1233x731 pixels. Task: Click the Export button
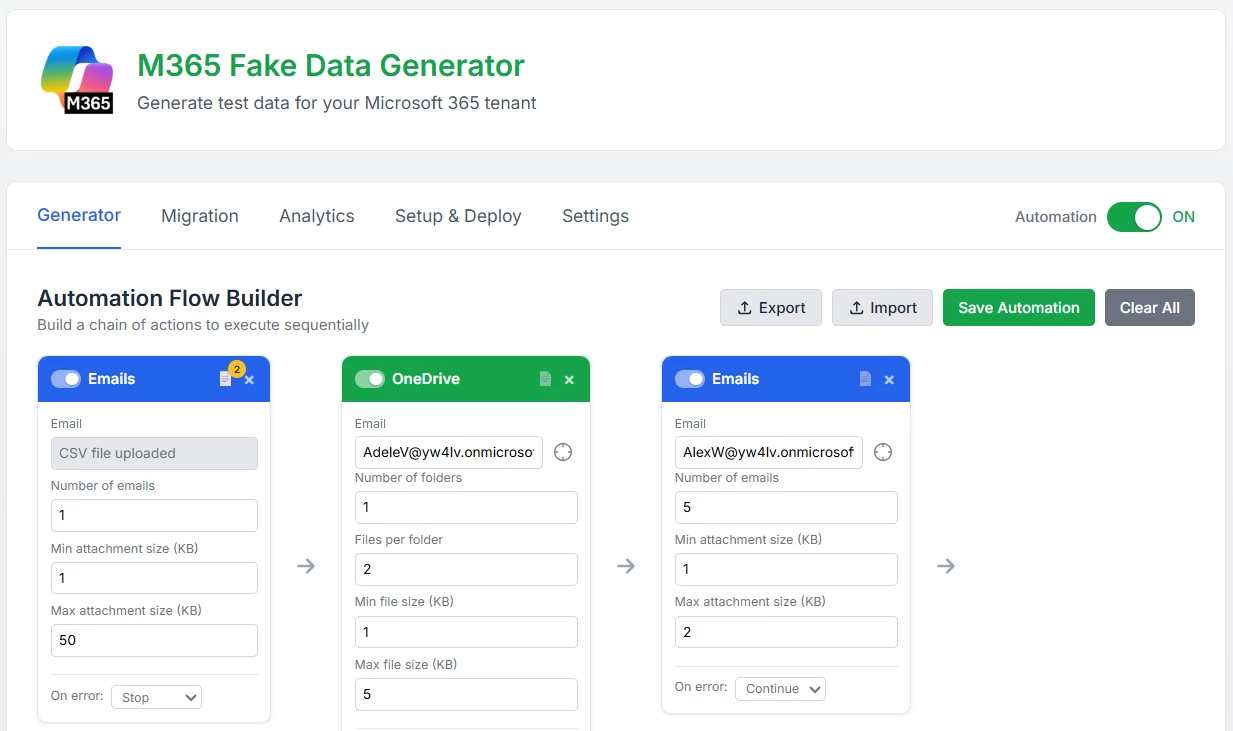coord(771,308)
